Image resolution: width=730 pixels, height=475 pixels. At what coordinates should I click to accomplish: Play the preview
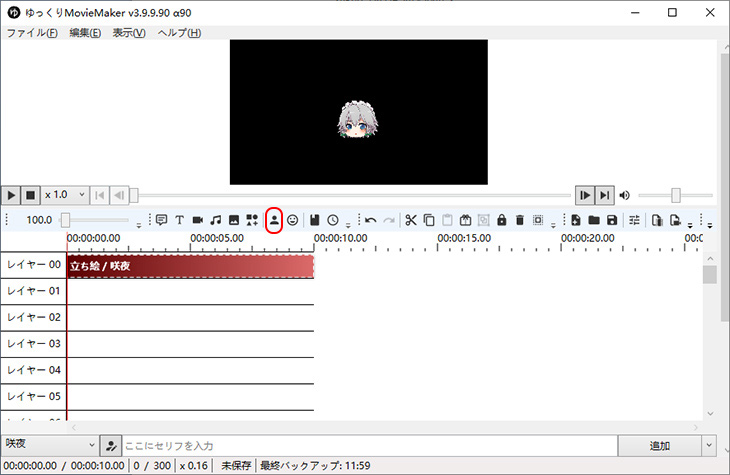click(x=11, y=195)
